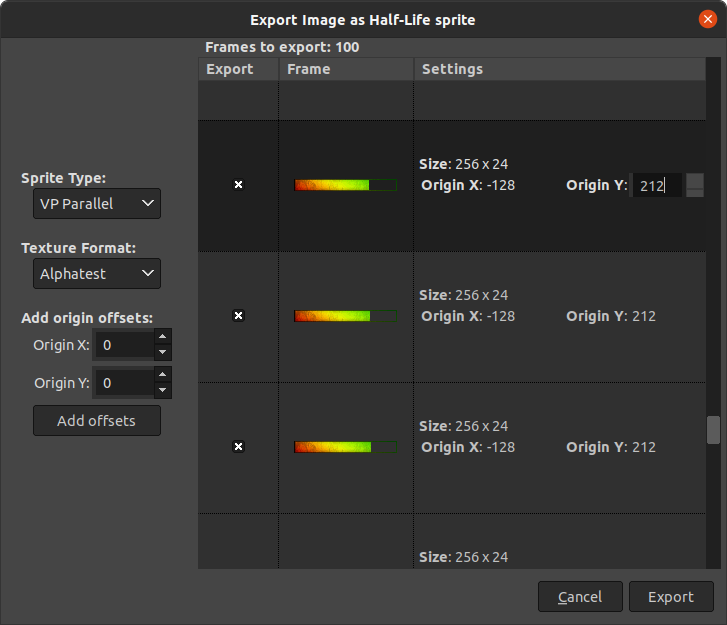727x625 pixels.
Task: Open the Texture Format dropdown
Action: coord(97,273)
